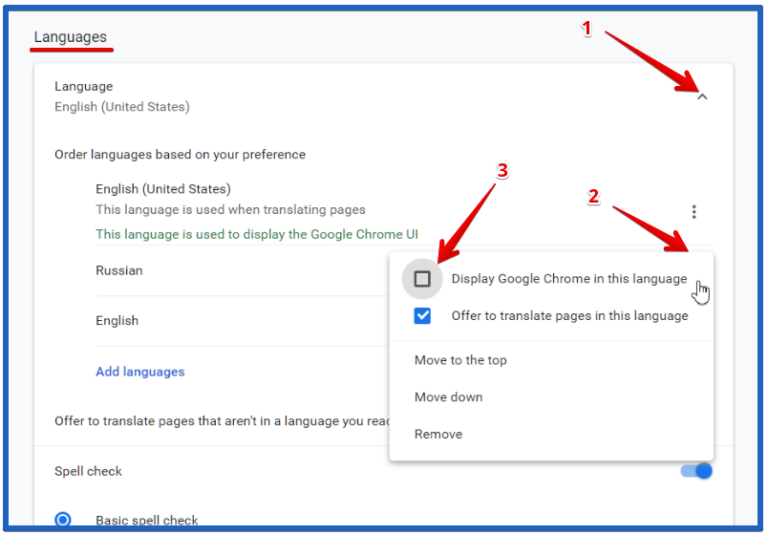The width and height of the screenshot is (768, 535).
Task: Click Remove in the language menu
Action: coord(438,434)
